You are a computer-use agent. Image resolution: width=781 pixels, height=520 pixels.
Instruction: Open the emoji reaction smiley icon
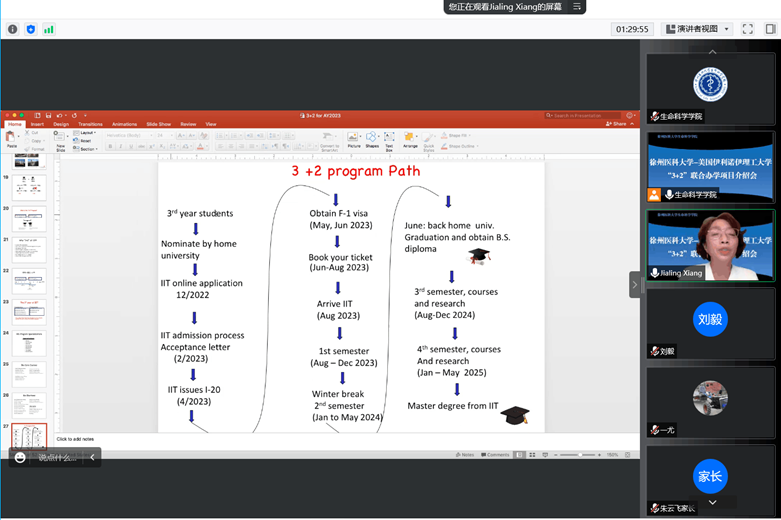coord(20,457)
